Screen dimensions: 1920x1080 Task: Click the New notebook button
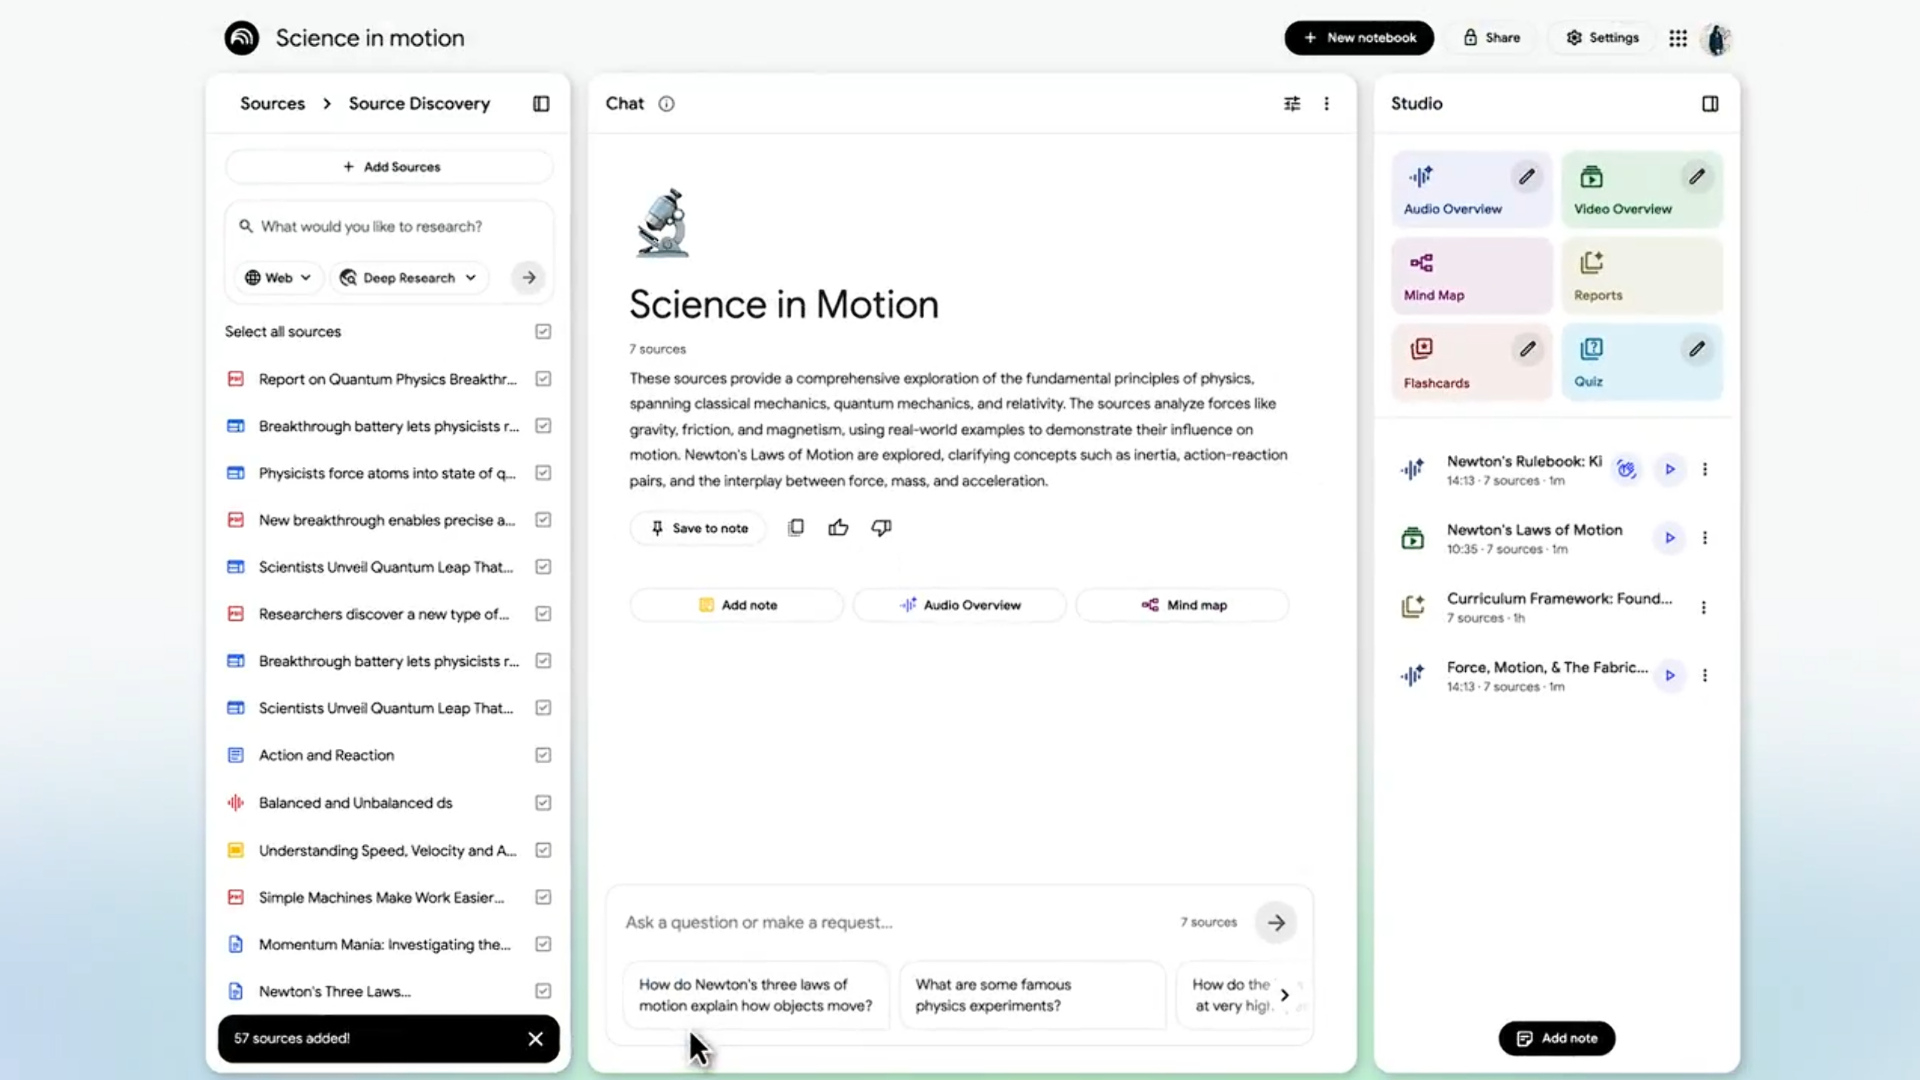tap(1359, 38)
